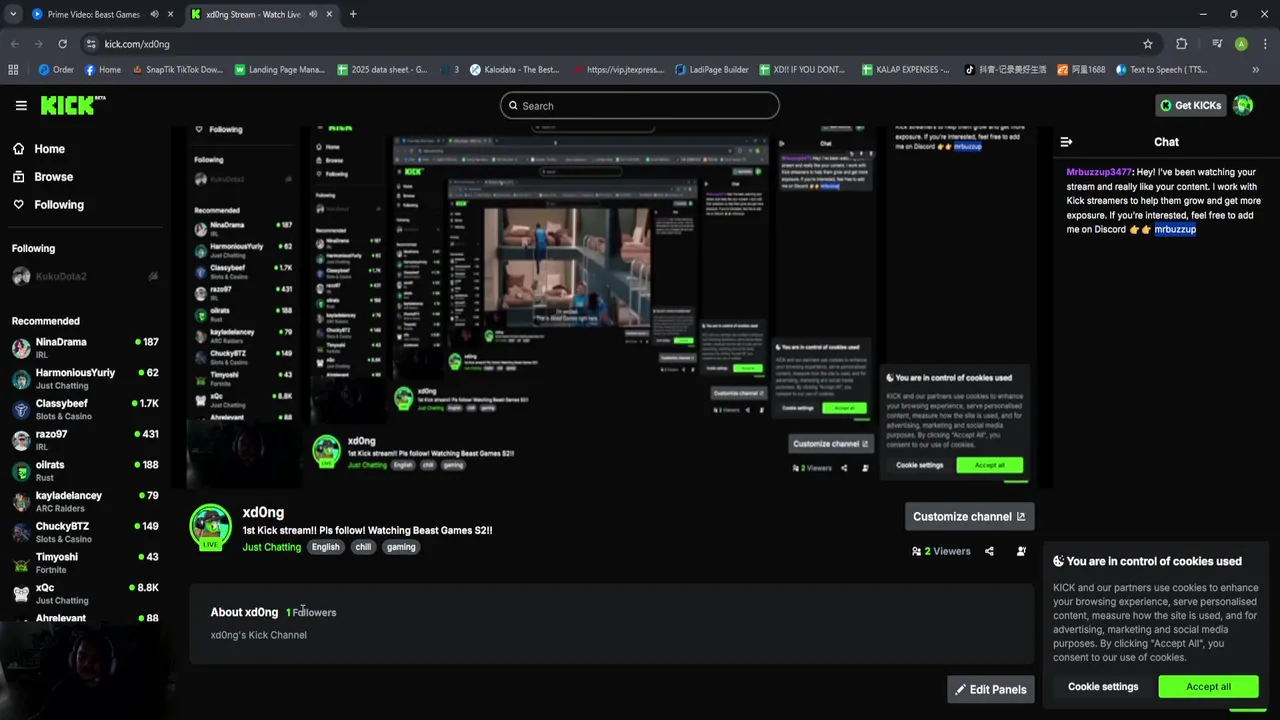This screenshot has height=720, width=1280.
Task: Click browser back arrow
Action: point(14,44)
